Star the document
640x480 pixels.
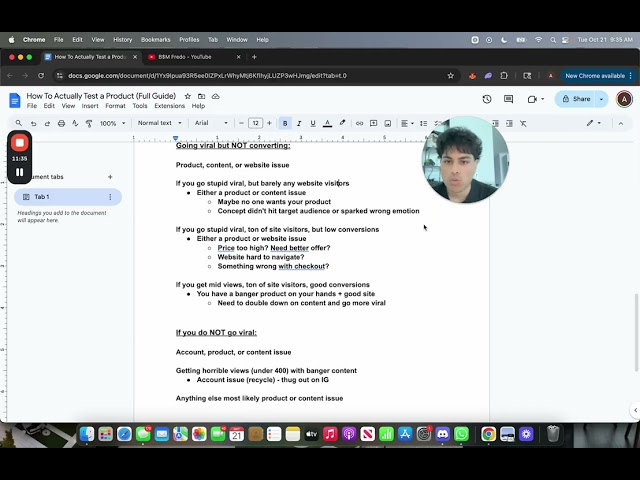[x=188, y=96]
